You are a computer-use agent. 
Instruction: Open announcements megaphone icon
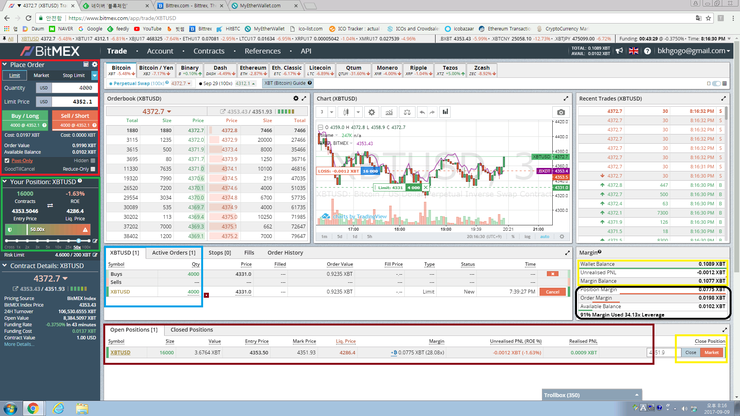point(619,51)
